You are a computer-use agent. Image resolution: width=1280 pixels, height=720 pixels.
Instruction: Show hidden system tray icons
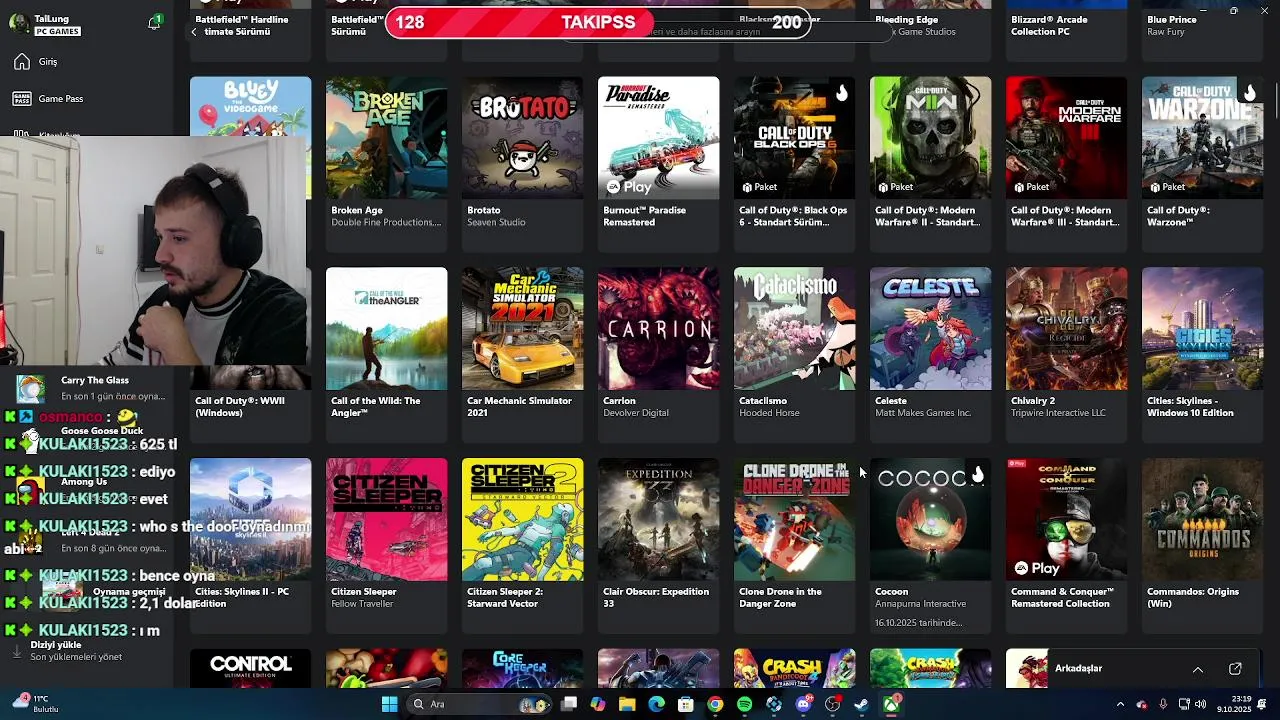pos(1120,704)
